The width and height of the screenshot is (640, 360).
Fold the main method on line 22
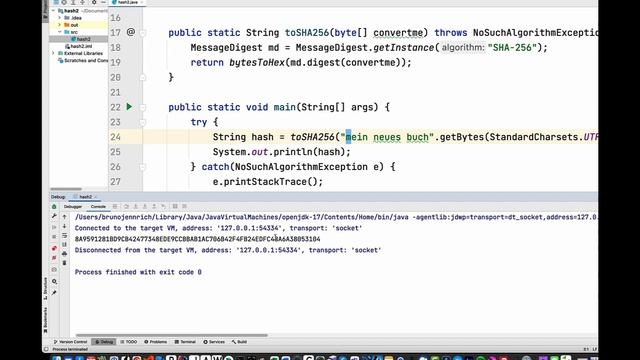click(143, 107)
